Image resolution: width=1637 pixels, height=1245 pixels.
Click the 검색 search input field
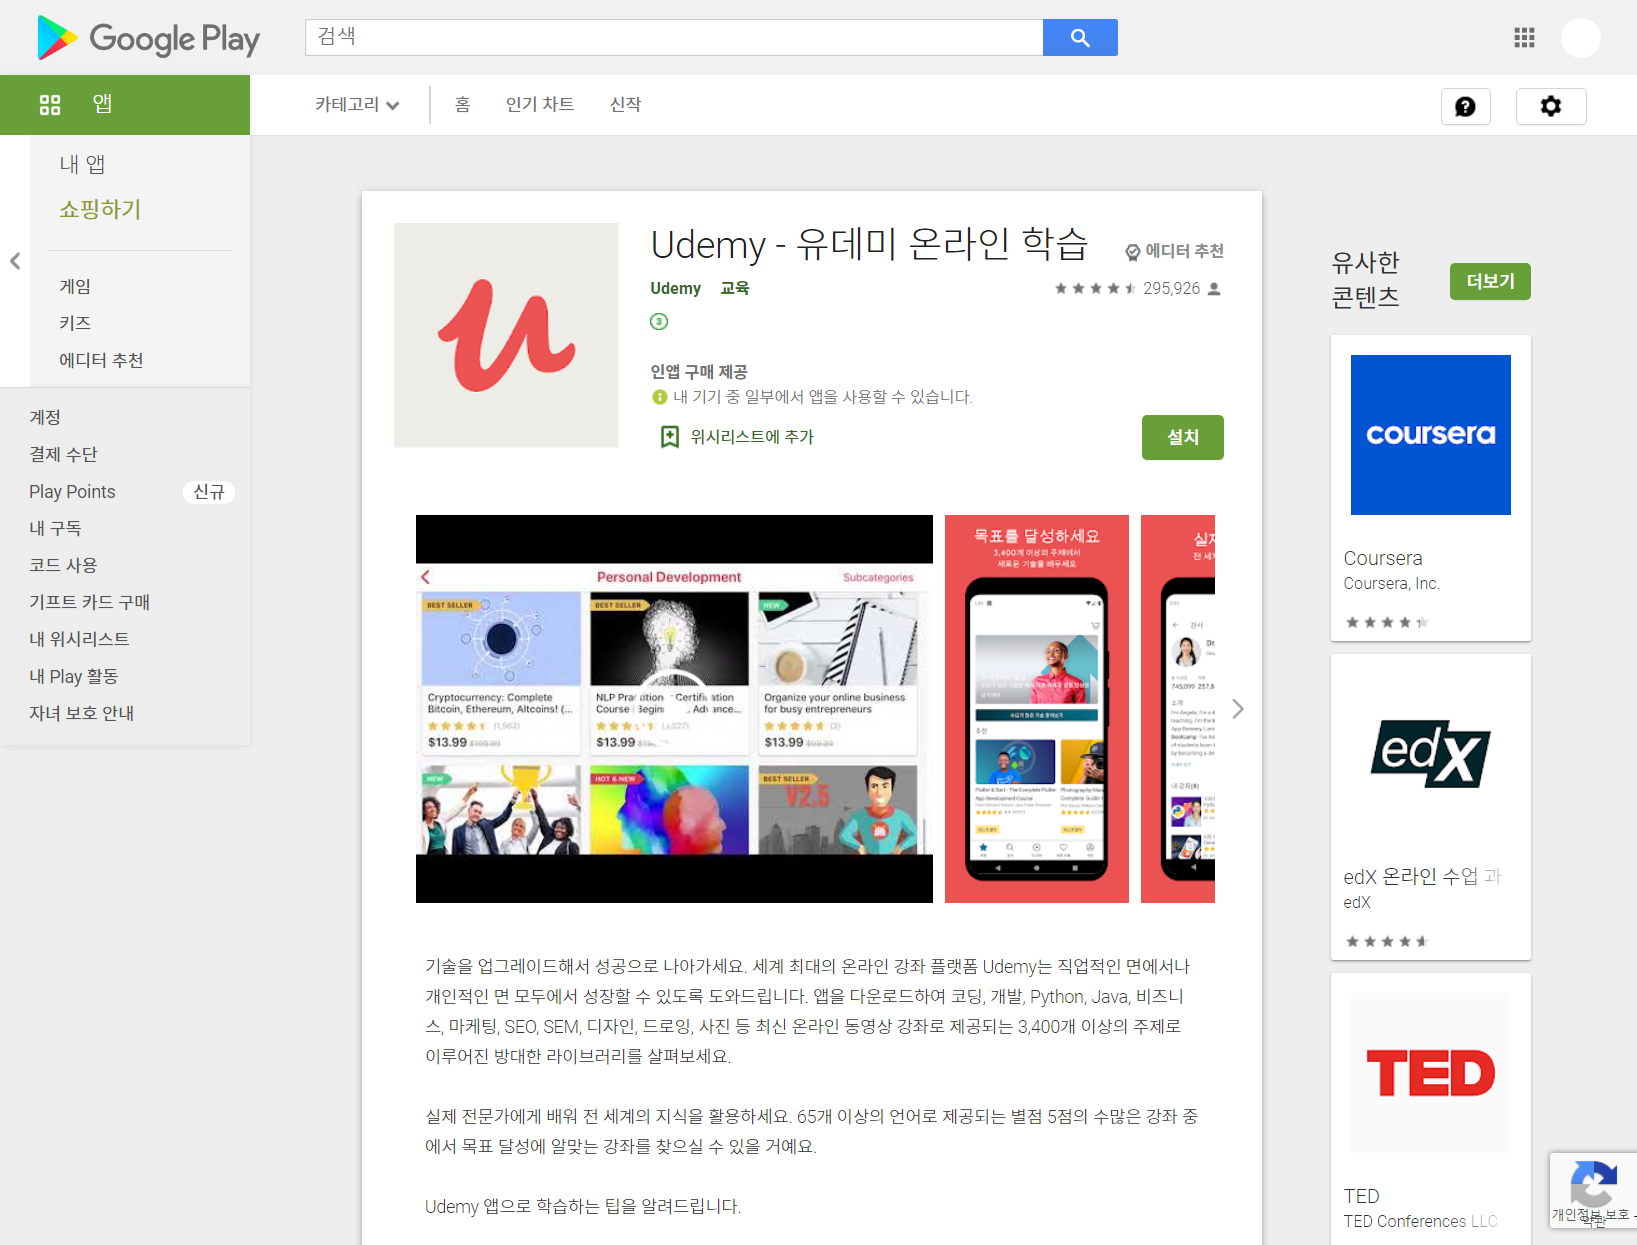pos(674,38)
